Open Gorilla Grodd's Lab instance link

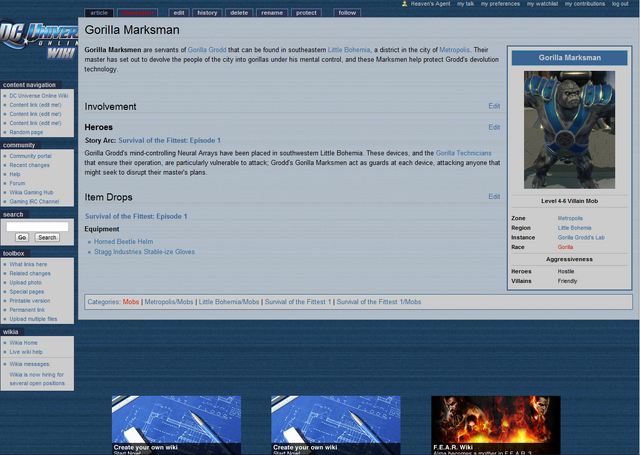point(581,237)
